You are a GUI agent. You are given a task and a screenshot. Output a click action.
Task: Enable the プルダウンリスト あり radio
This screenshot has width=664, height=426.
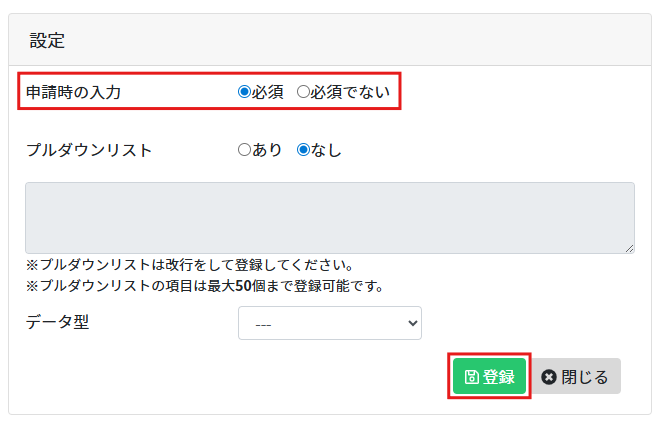tap(244, 151)
